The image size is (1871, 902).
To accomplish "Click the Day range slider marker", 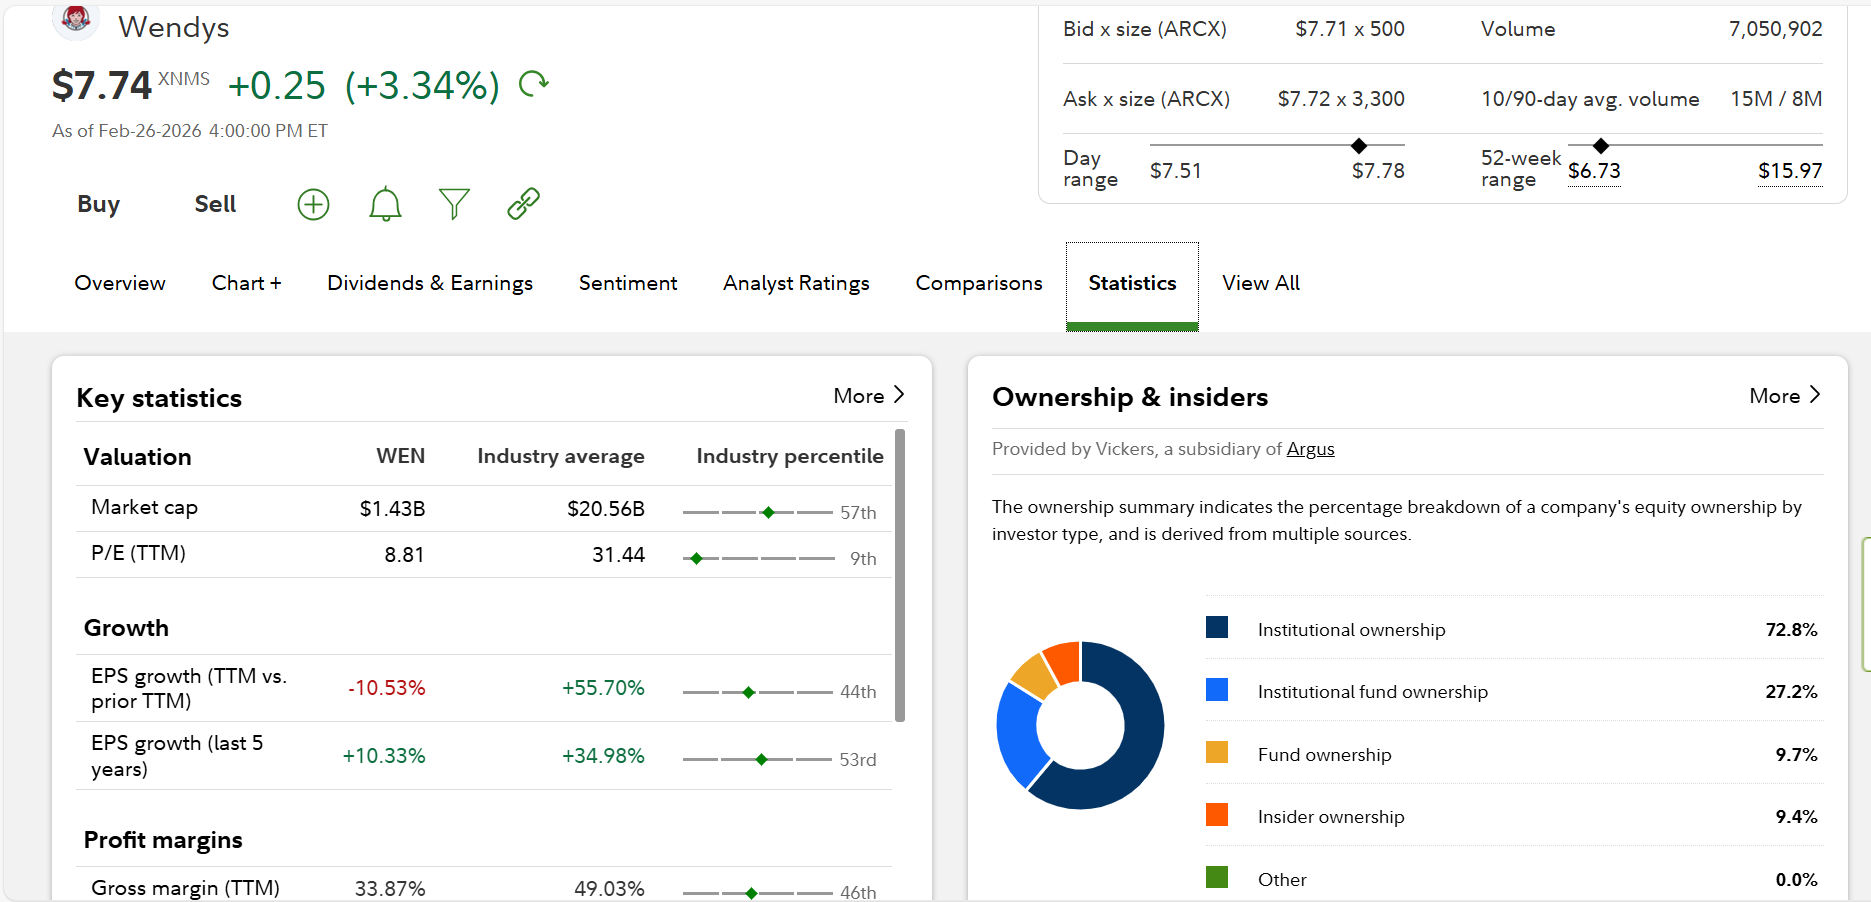I will [x=1359, y=146].
